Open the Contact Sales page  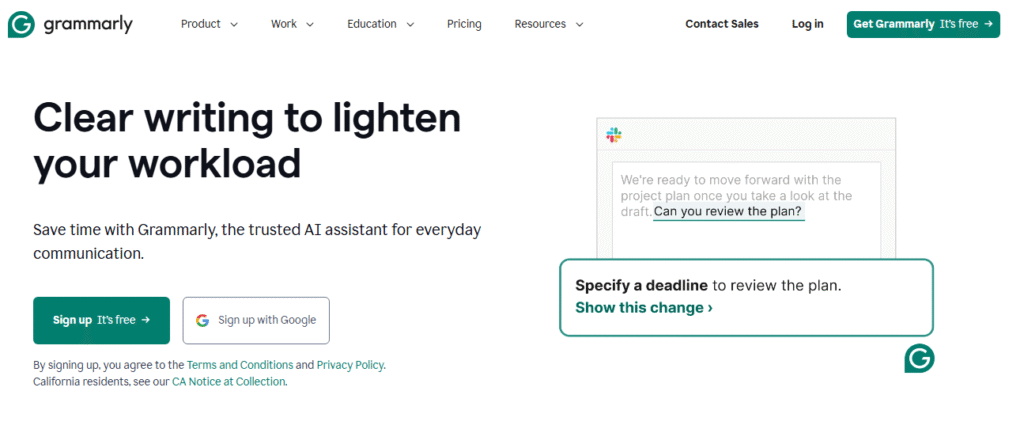point(722,24)
